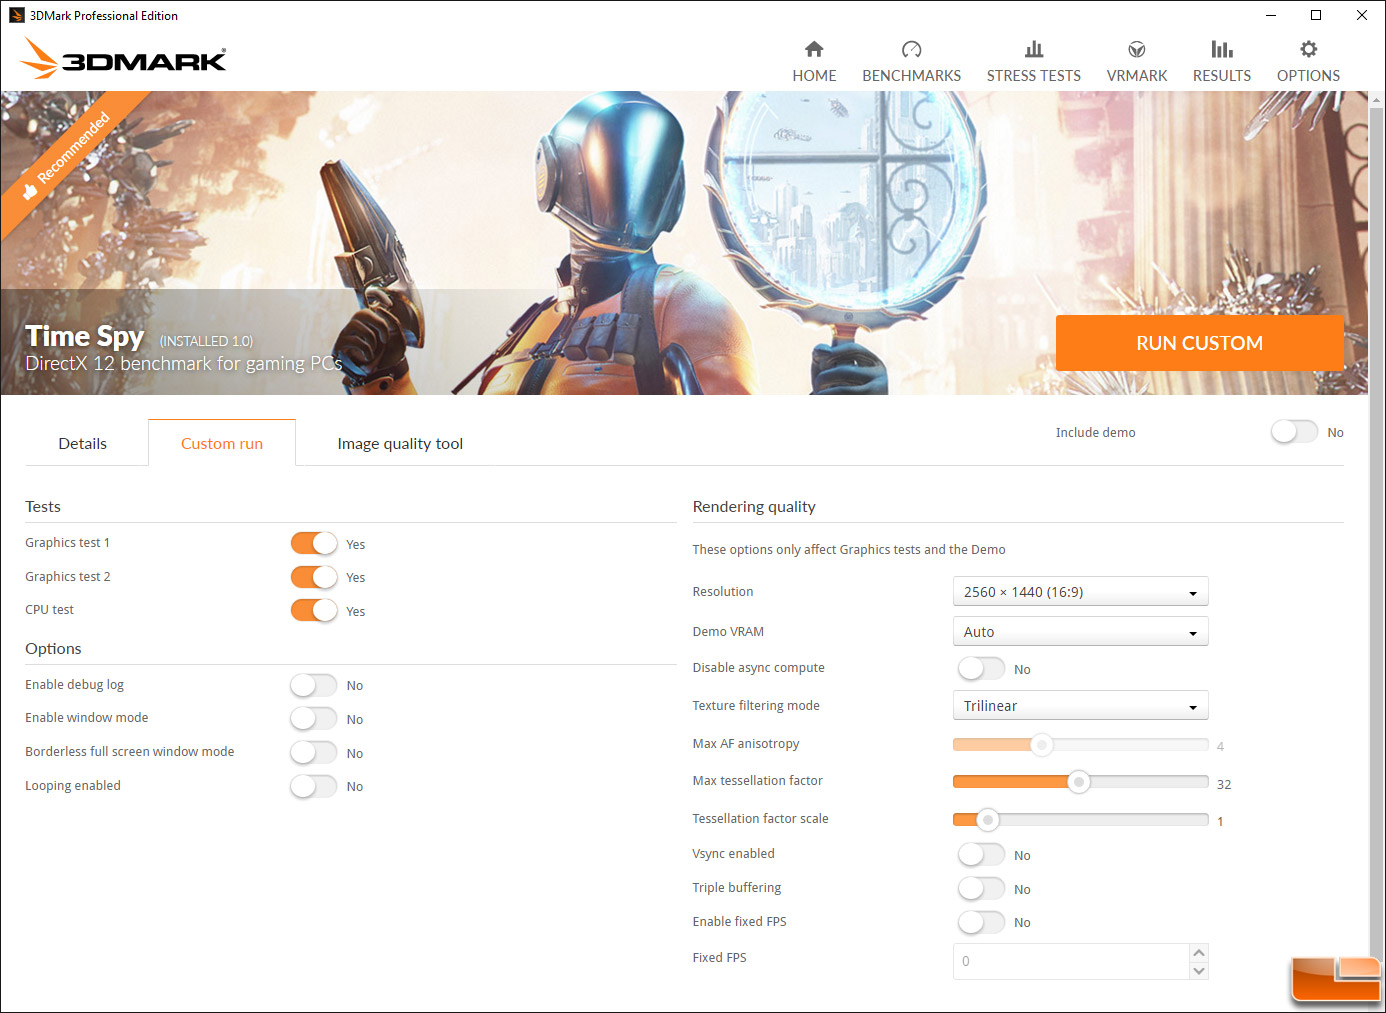This screenshot has height=1013, width=1386.
Task: Click the Max tessellation factor slider handle
Action: pyautogui.click(x=1078, y=782)
